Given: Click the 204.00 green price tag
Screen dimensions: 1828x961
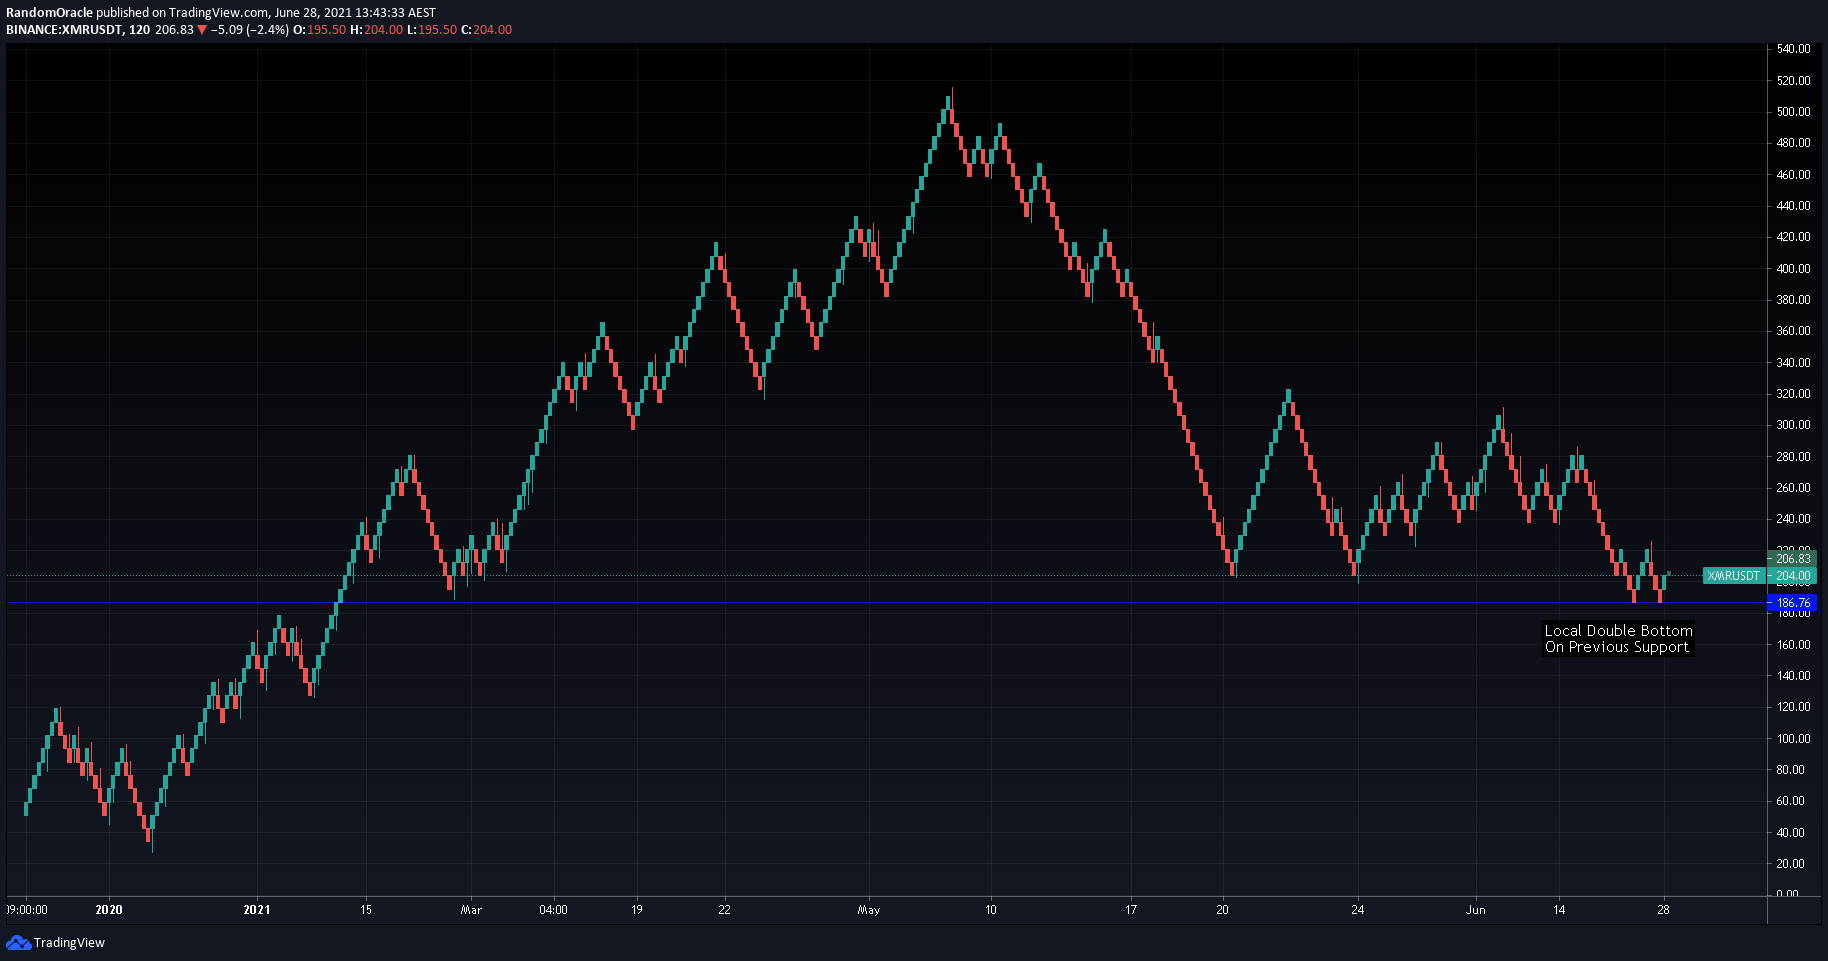Looking at the screenshot, I should 1792,576.
